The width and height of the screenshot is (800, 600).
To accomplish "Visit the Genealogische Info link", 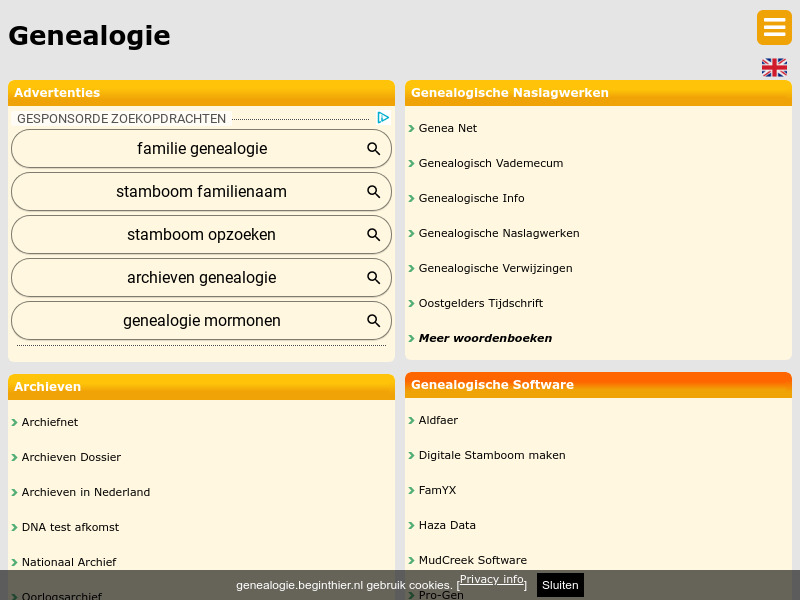I will (471, 198).
